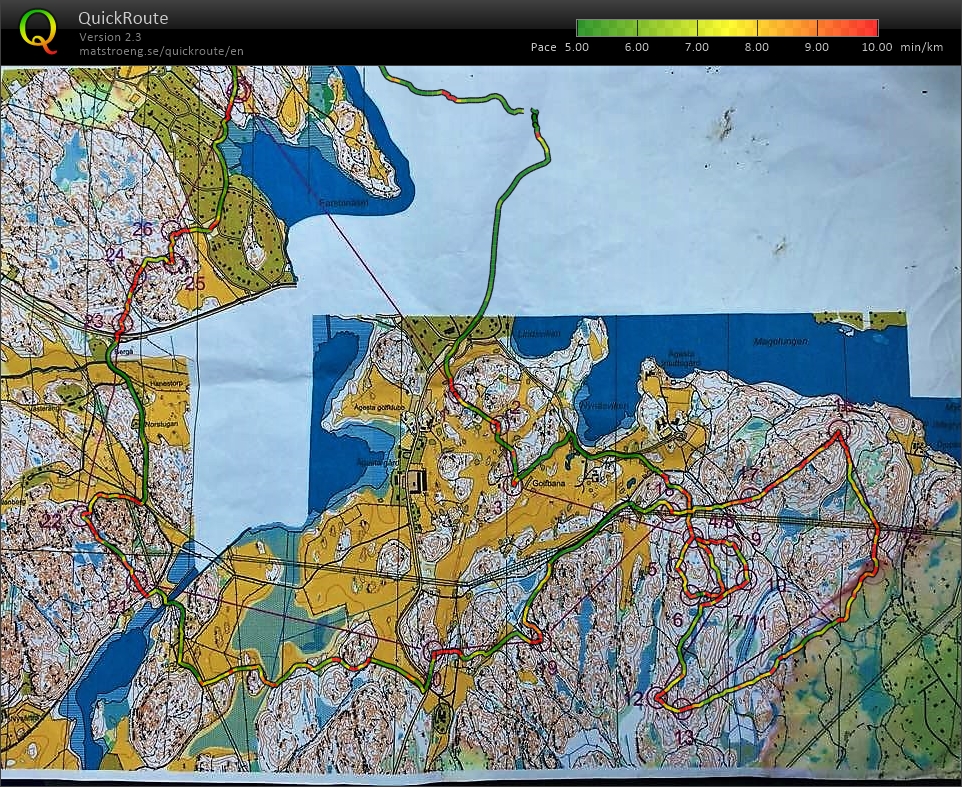This screenshot has width=962, height=787.
Task: Click the "Hanestorp" map label
Action: coord(166,381)
